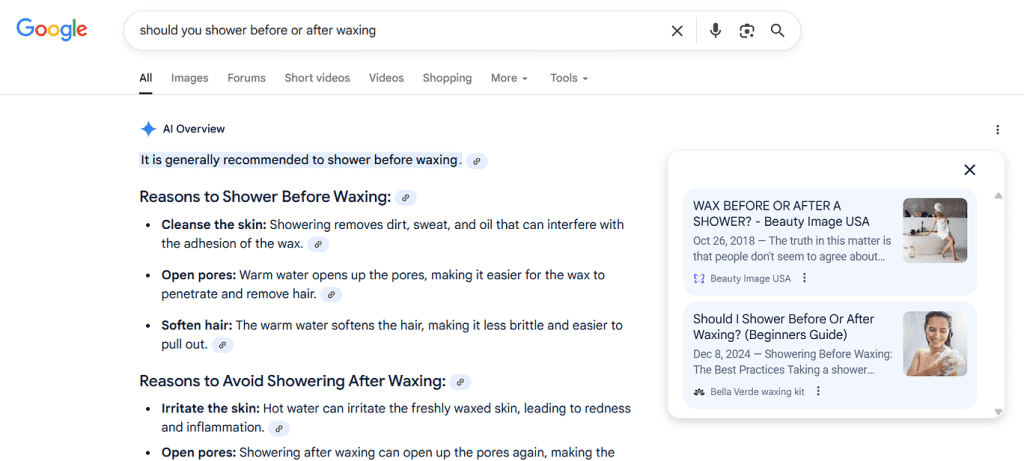Open source link beside 'Reasons to Avoid Showering After Waxing'

coord(460,382)
